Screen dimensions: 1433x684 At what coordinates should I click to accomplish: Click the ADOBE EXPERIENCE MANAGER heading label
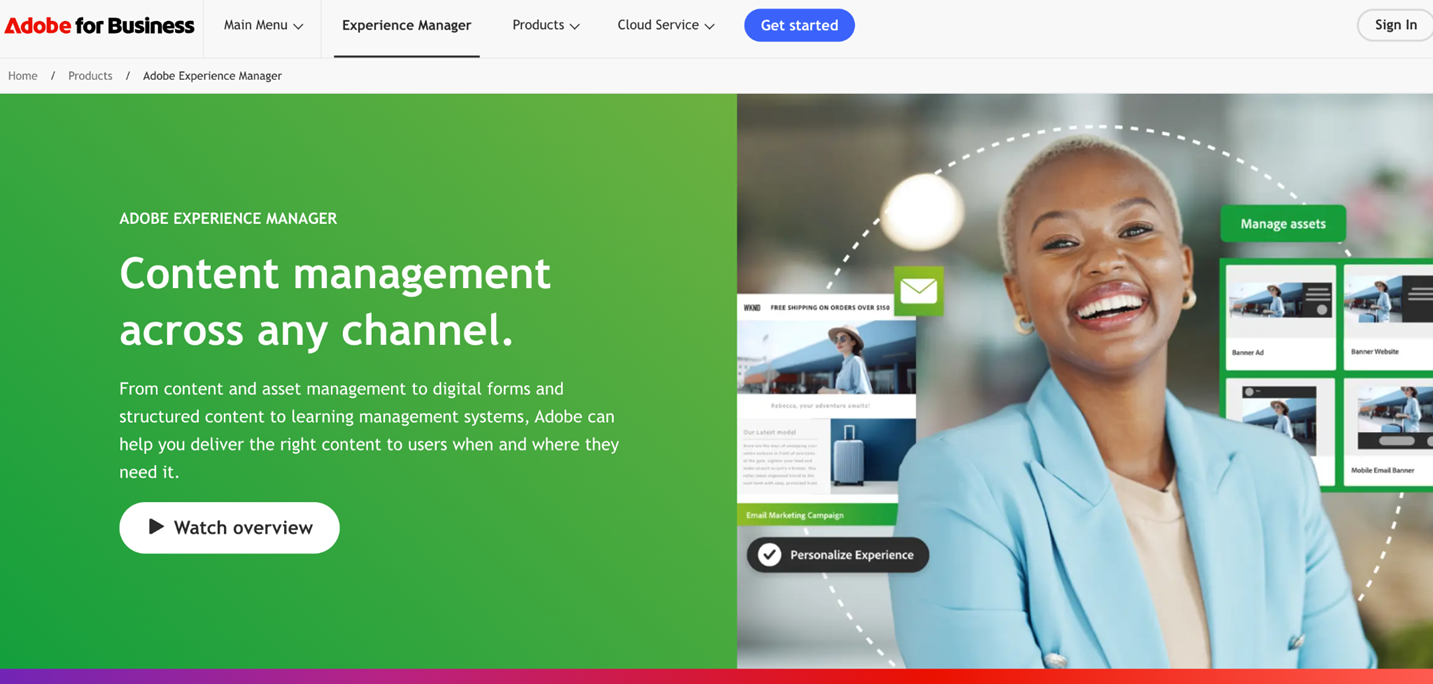(228, 218)
